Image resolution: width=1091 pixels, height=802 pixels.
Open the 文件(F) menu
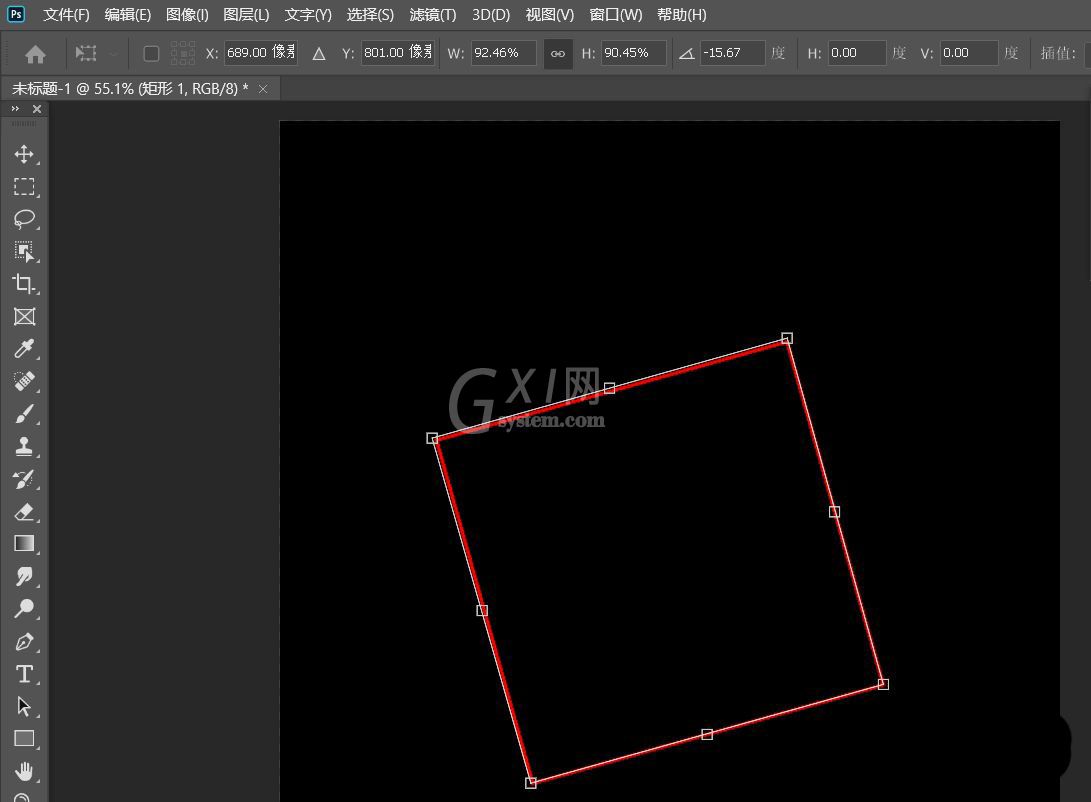pyautogui.click(x=66, y=15)
